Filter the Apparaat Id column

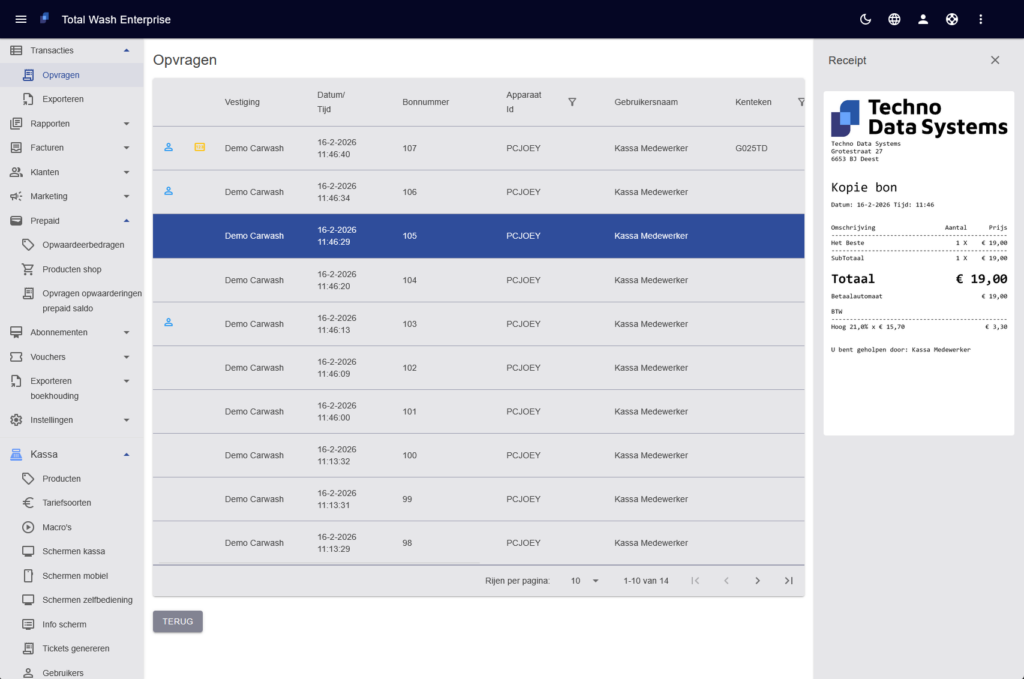tap(572, 102)
